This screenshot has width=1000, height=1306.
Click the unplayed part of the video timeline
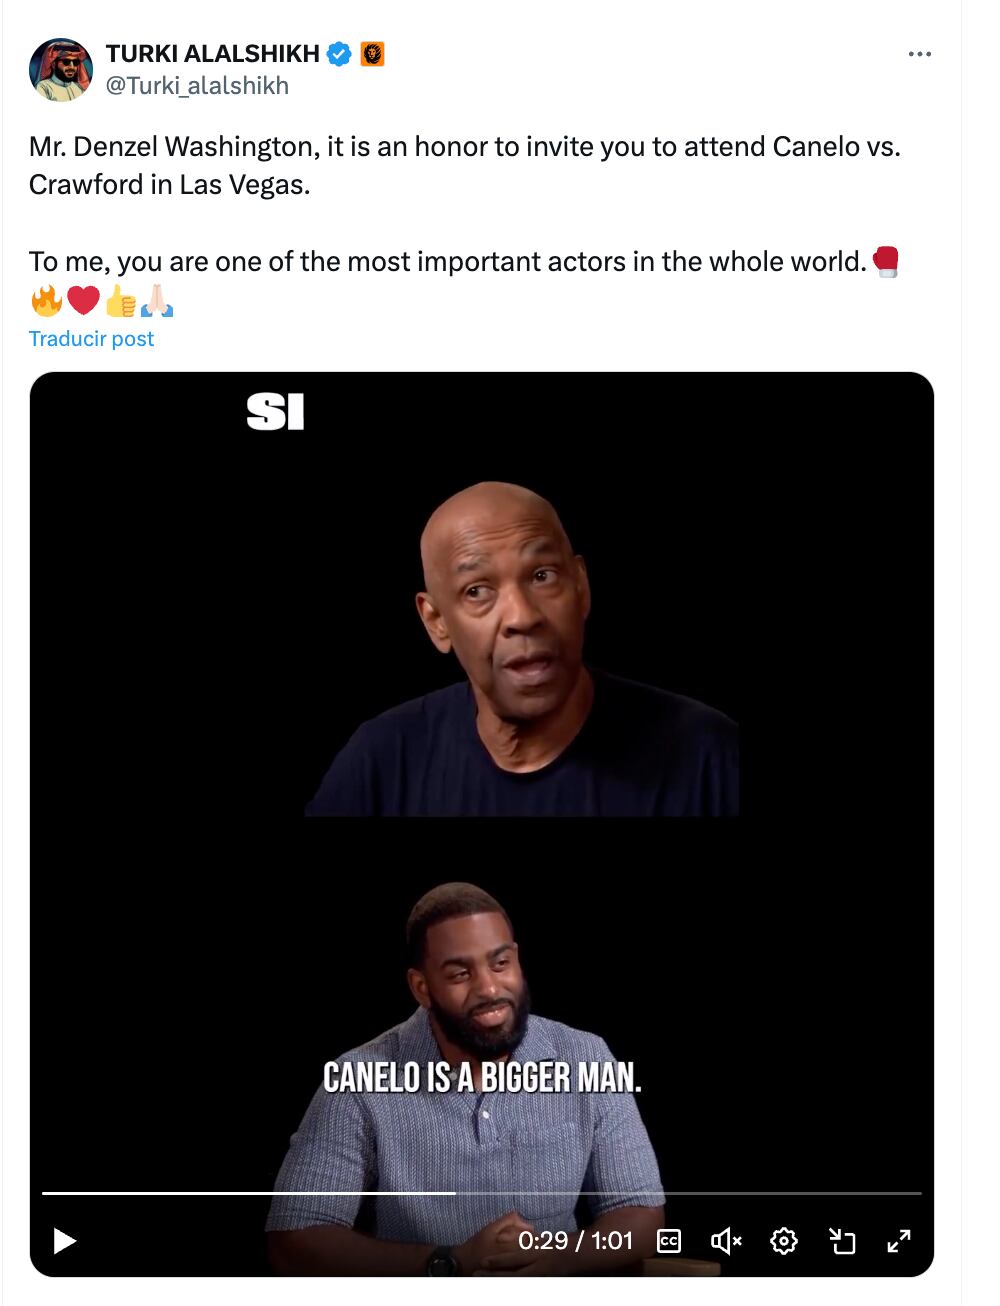tap(688, 1193)
